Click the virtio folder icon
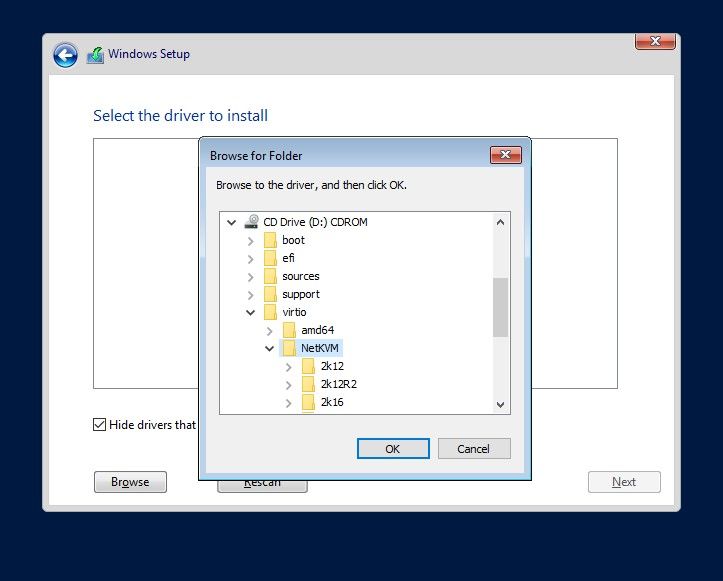 pyautogui.click(x=270, y=312)
